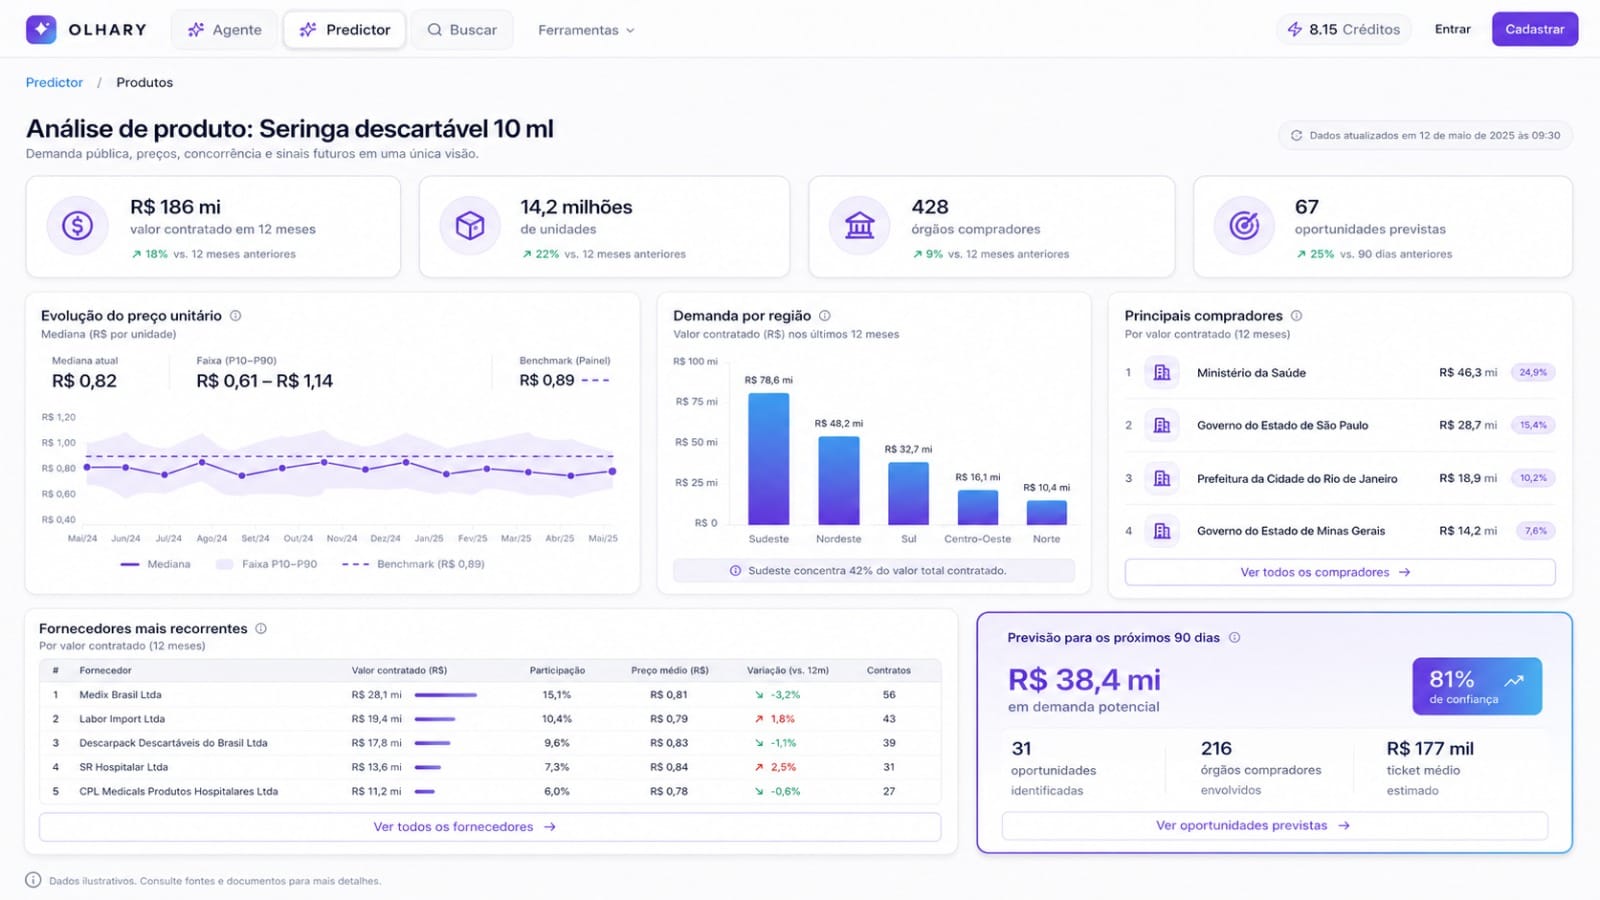Click the bank icon on 428 órgãos card
Screen dimensions: 1600x900
(859, 226)
